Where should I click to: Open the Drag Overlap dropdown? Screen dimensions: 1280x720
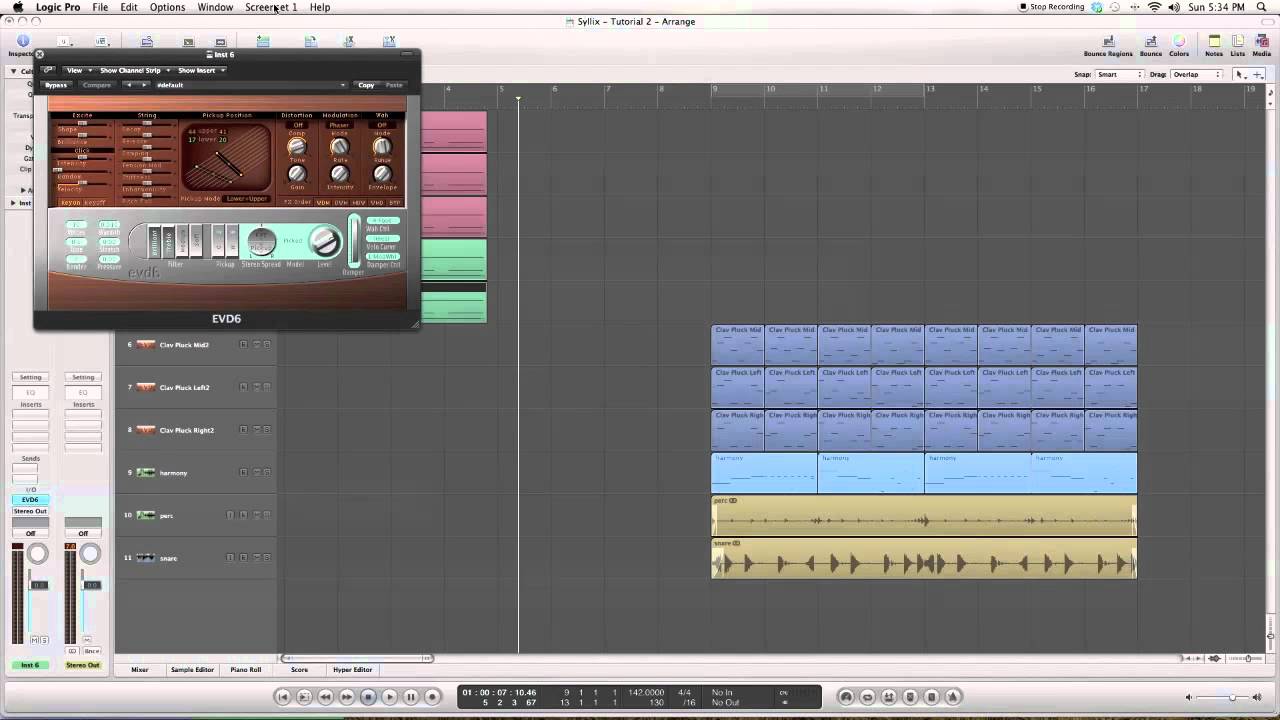coord(1196,74)
